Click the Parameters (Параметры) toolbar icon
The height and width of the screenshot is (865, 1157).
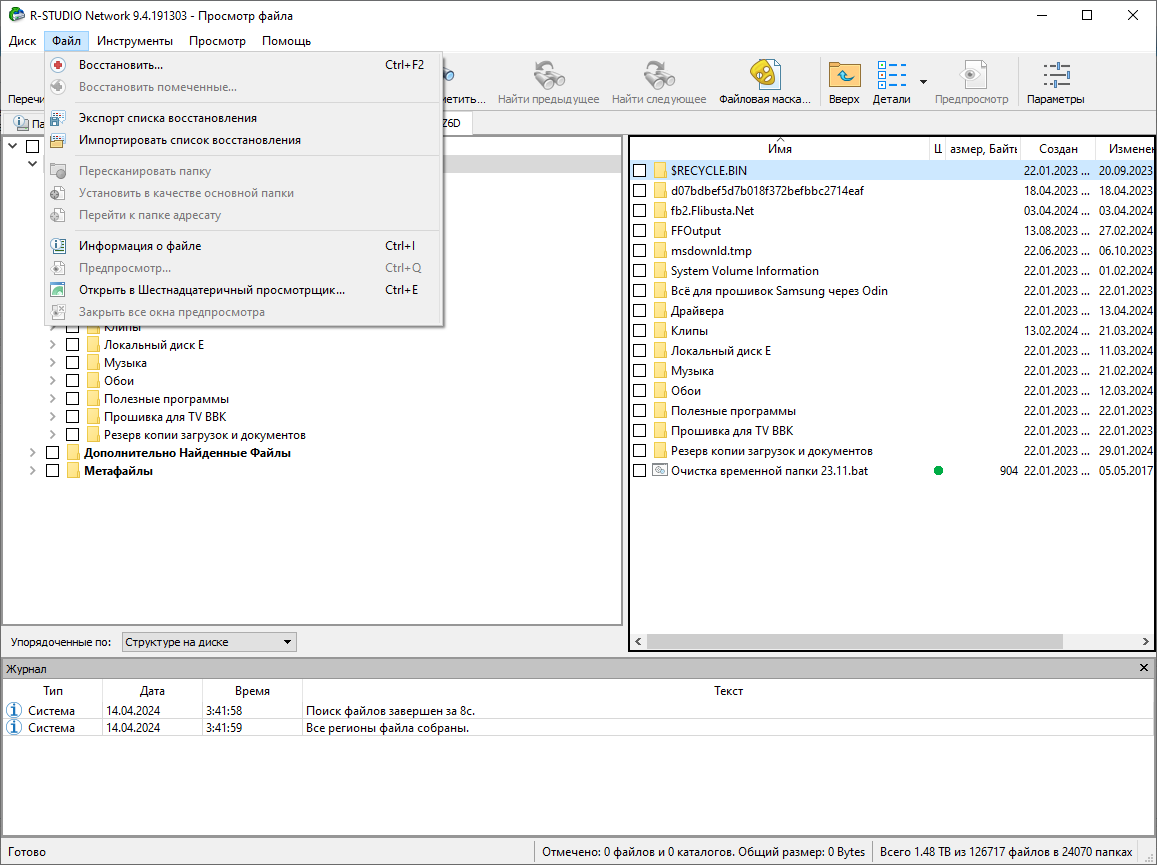(x=1055, y=75)
